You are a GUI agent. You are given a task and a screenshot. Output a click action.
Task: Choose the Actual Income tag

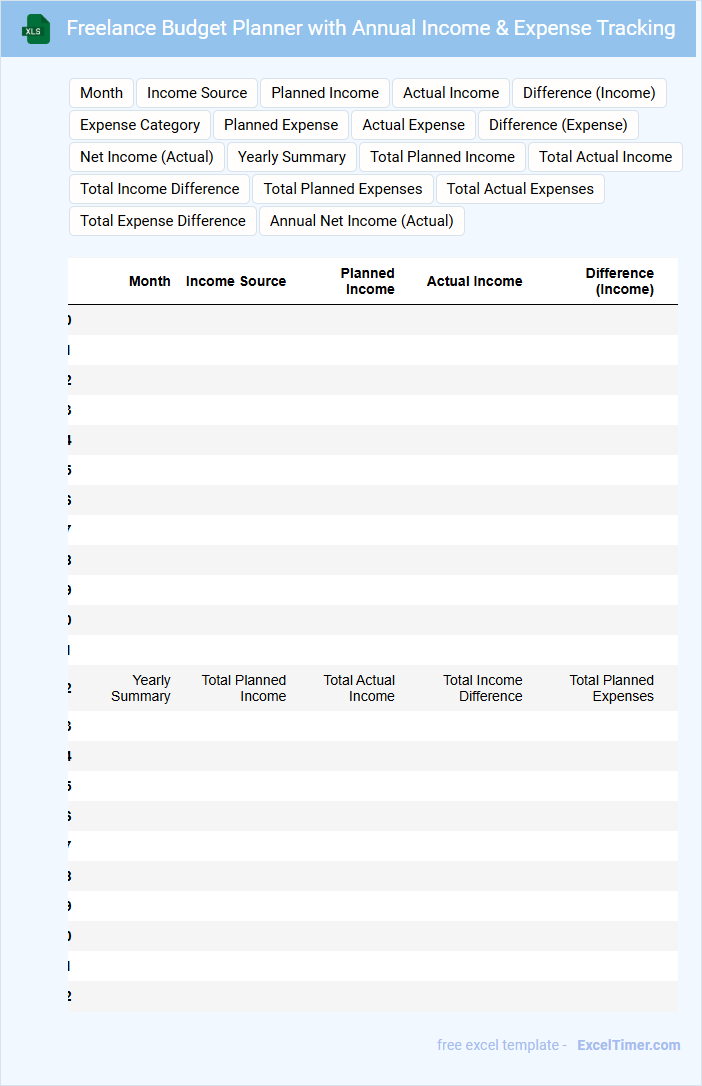click(x=451, y=93)
